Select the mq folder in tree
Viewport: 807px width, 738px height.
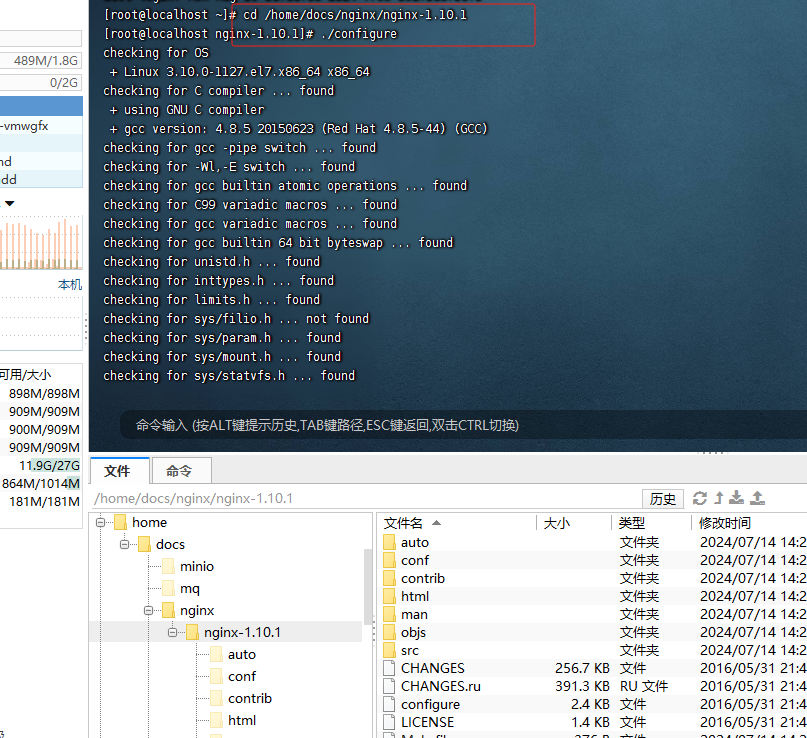tap(189, 588)
